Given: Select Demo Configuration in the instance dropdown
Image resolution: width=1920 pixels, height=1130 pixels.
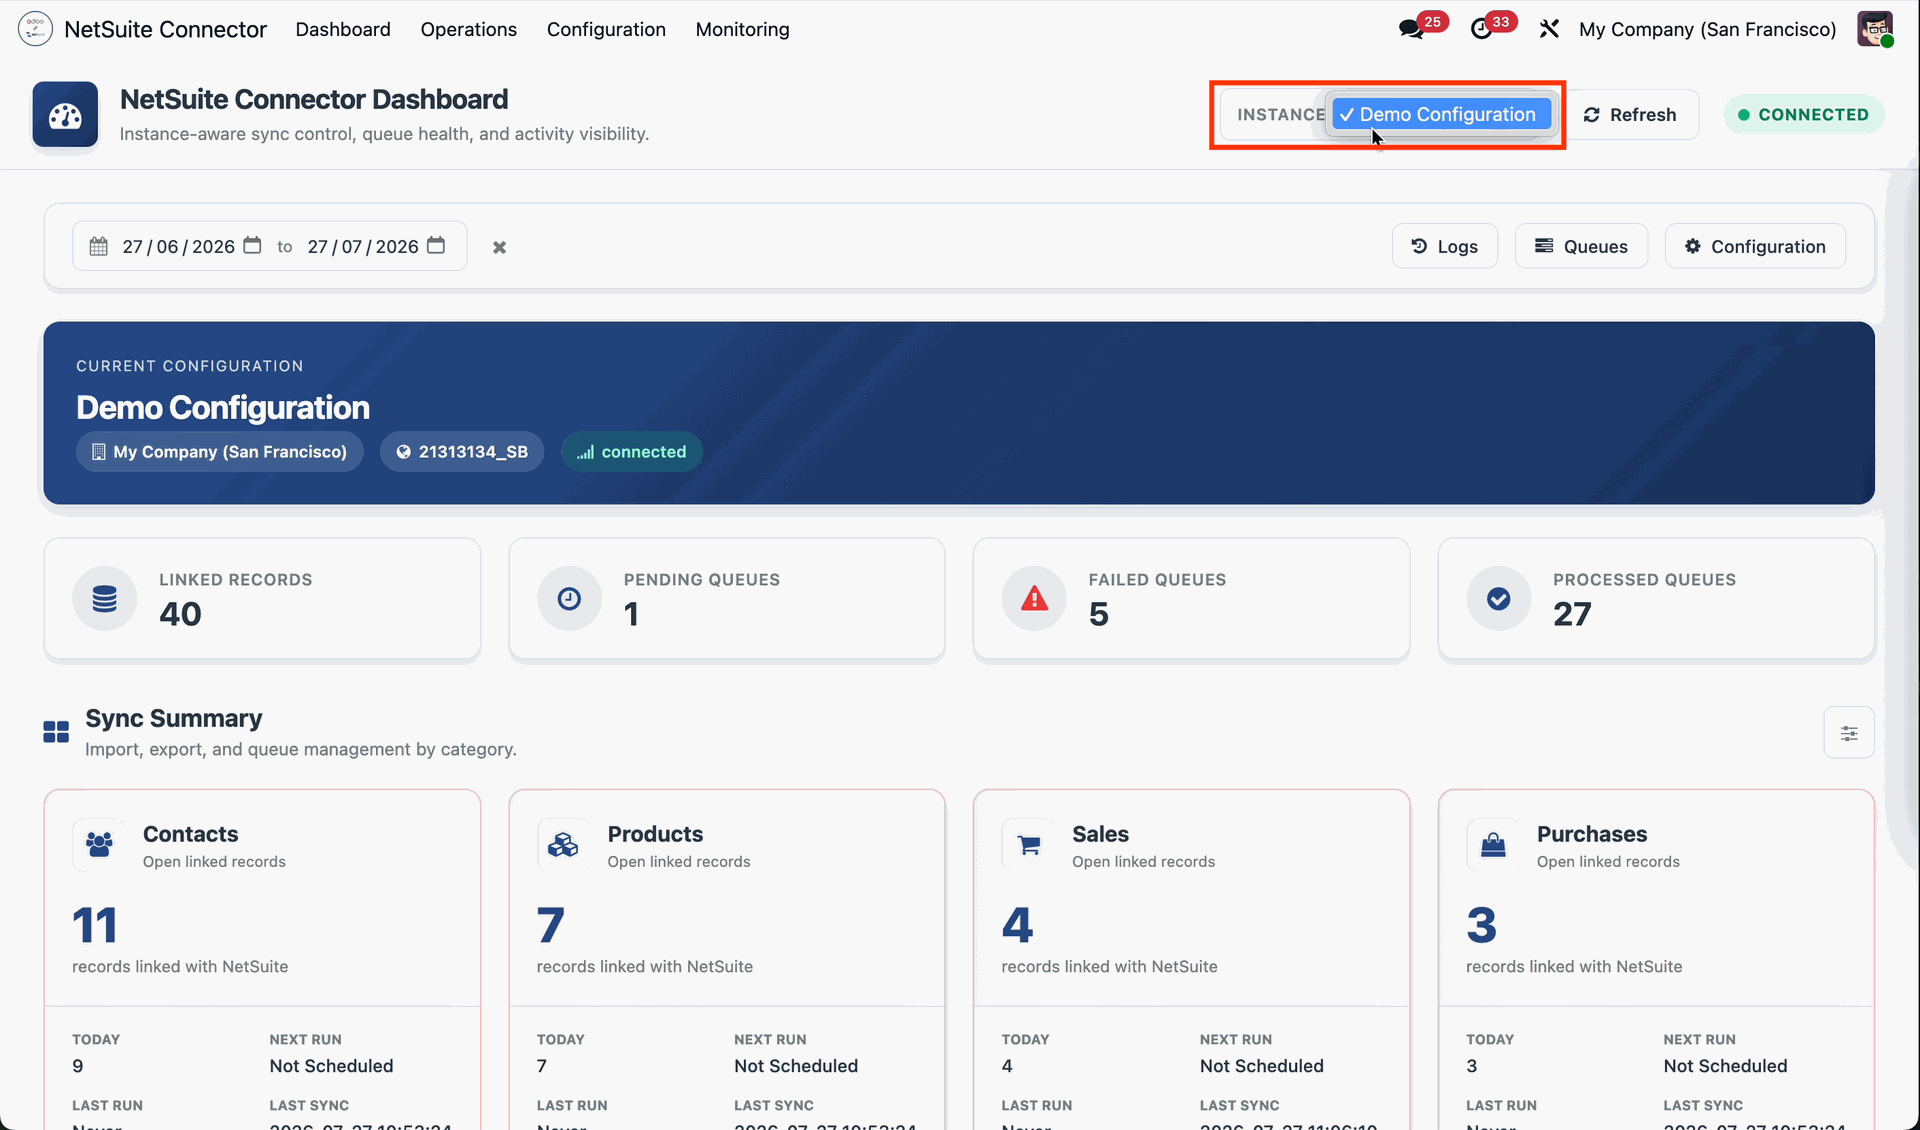Looking at the screenshot, I should (1441, 114).
